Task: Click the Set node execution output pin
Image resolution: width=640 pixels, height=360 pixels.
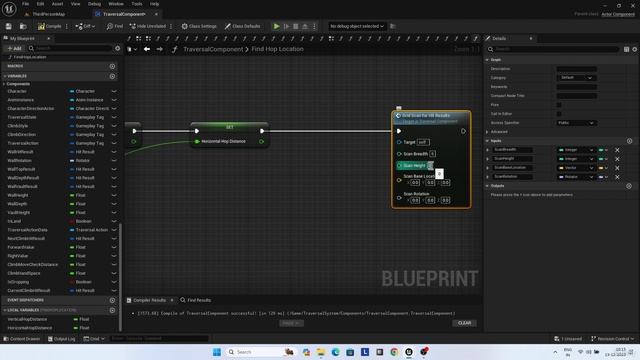Action: pos(262,131)
